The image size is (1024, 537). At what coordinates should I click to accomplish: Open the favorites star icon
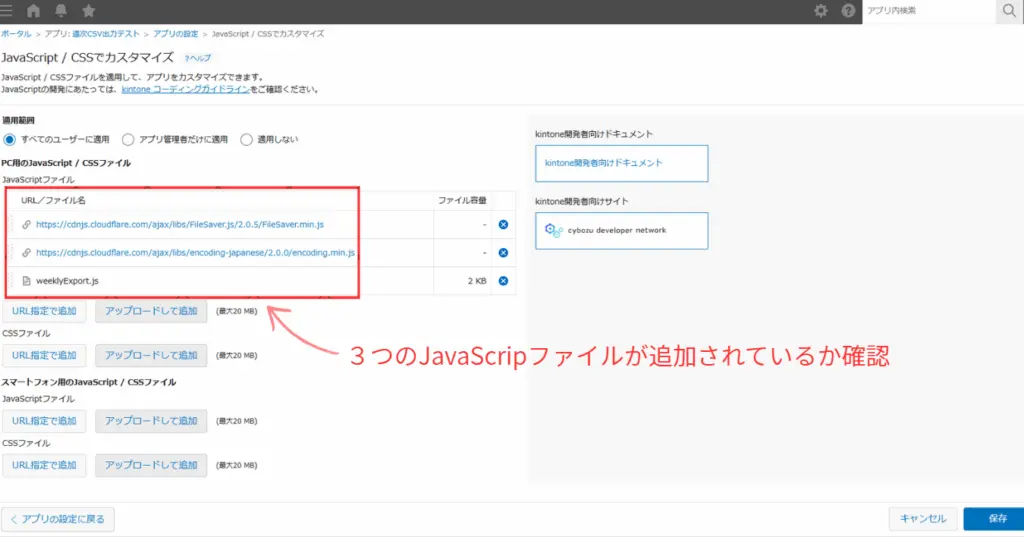point(89,10)
